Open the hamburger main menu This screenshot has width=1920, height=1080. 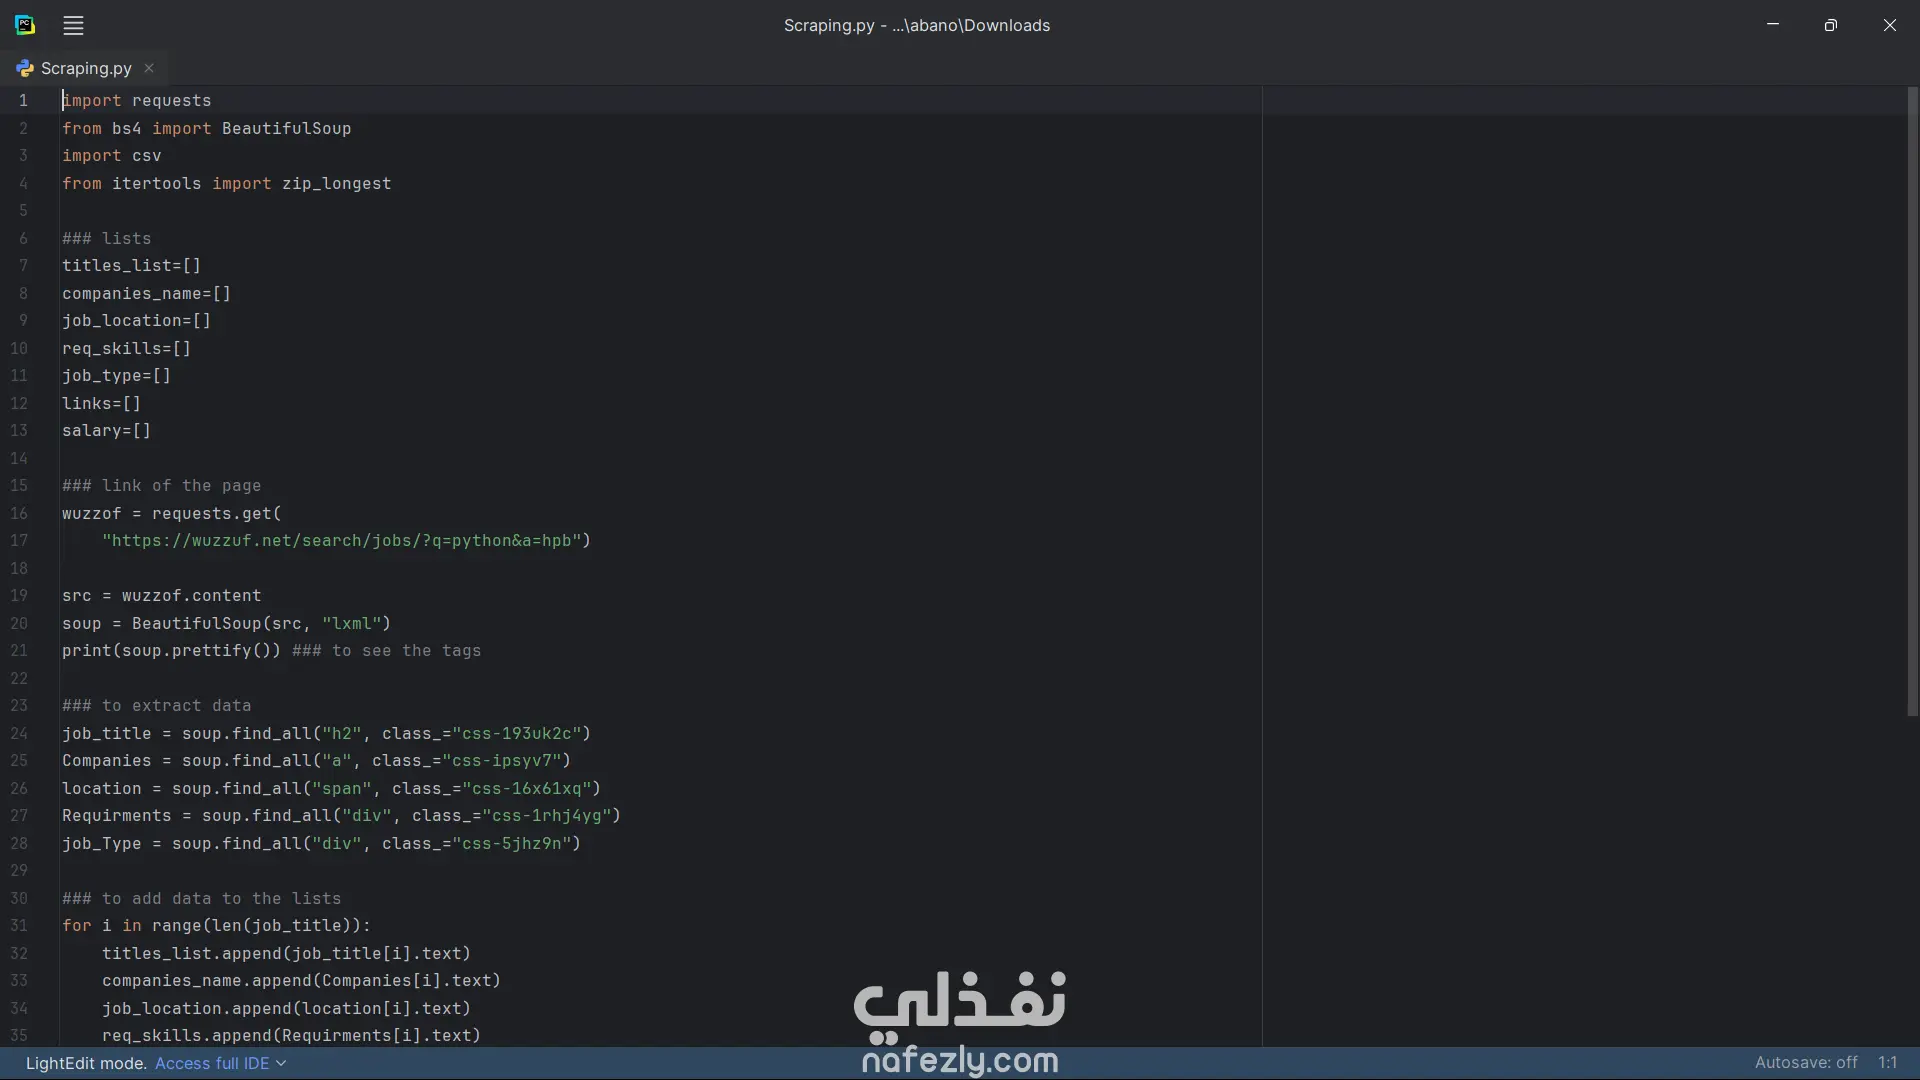coord(73,25)
